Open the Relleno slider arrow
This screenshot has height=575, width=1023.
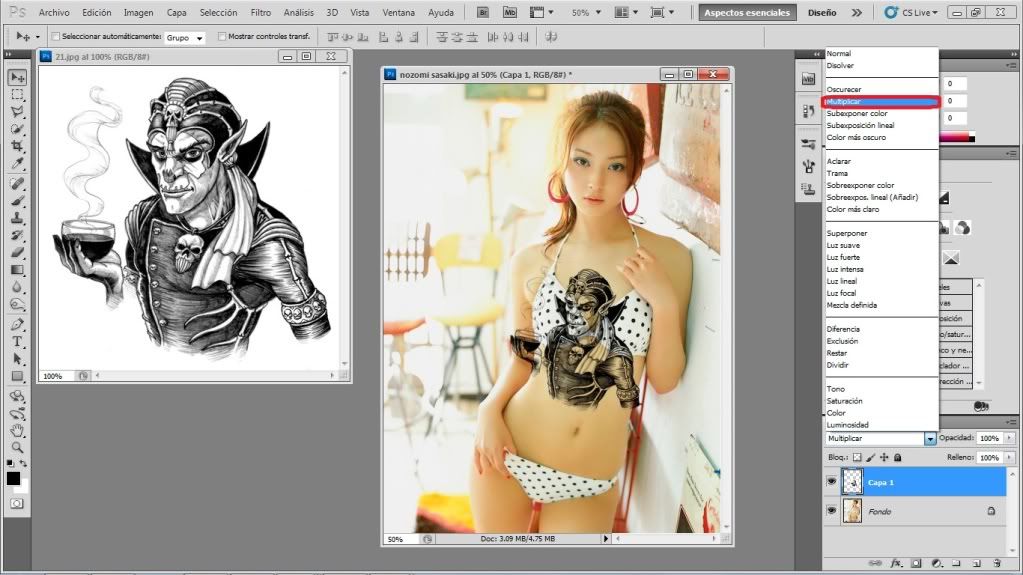[1009, 458]
